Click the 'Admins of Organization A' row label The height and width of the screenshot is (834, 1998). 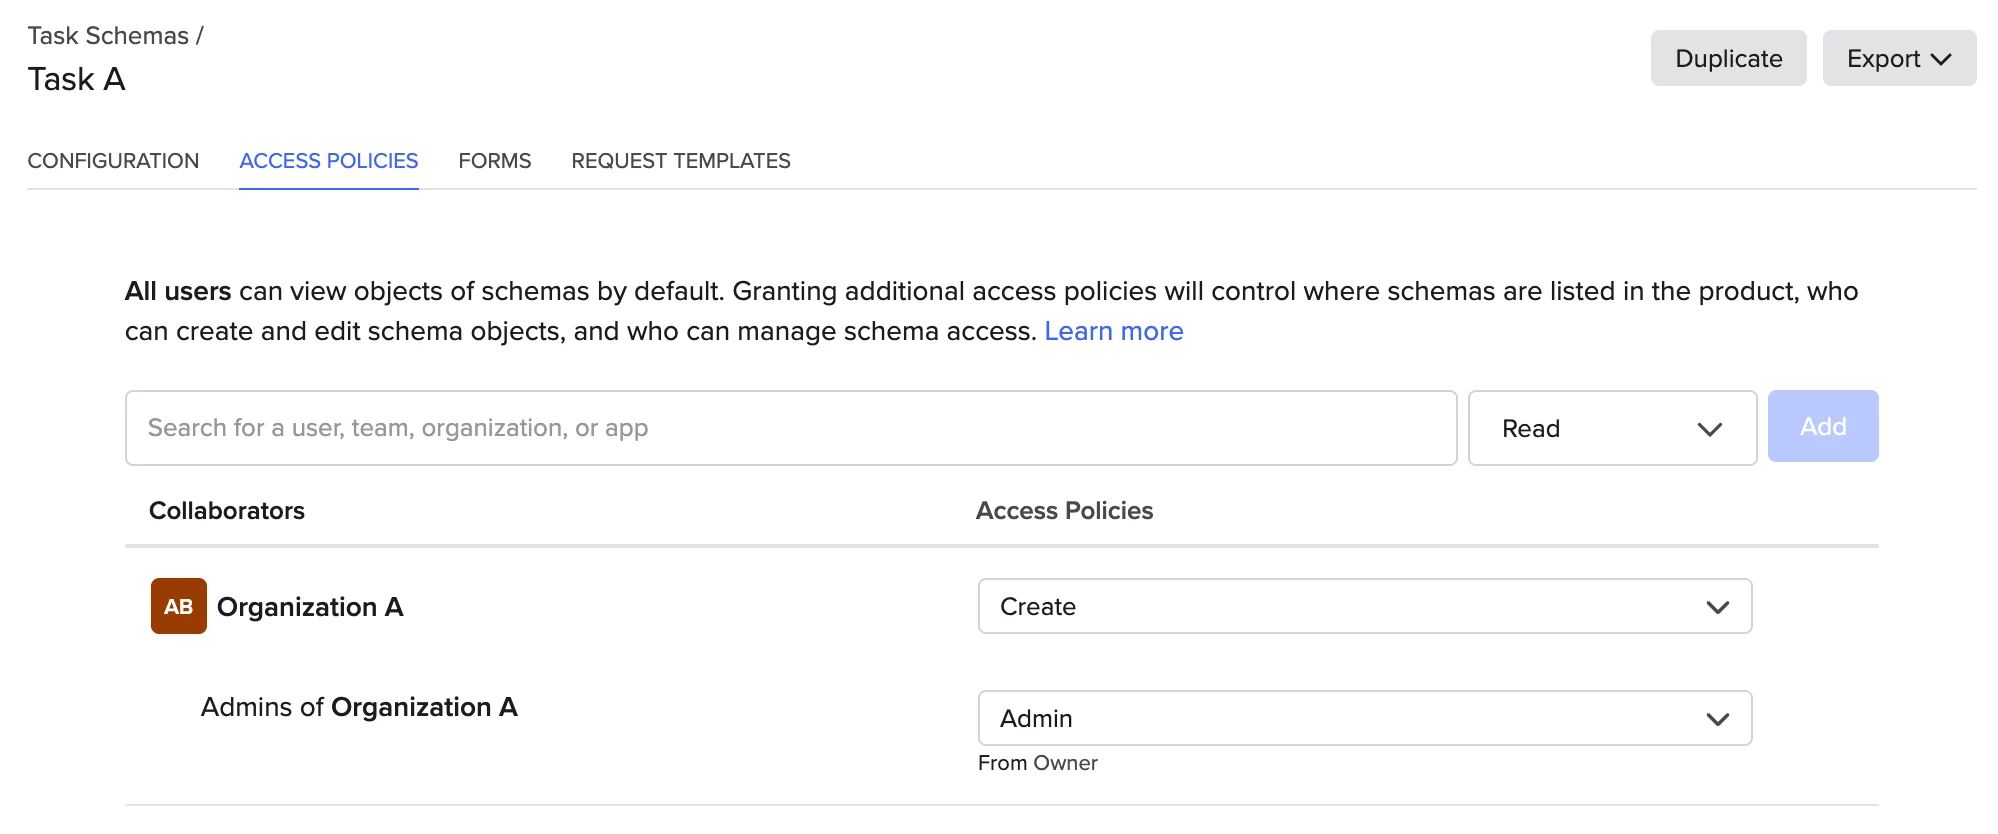(x=359, y=707)
